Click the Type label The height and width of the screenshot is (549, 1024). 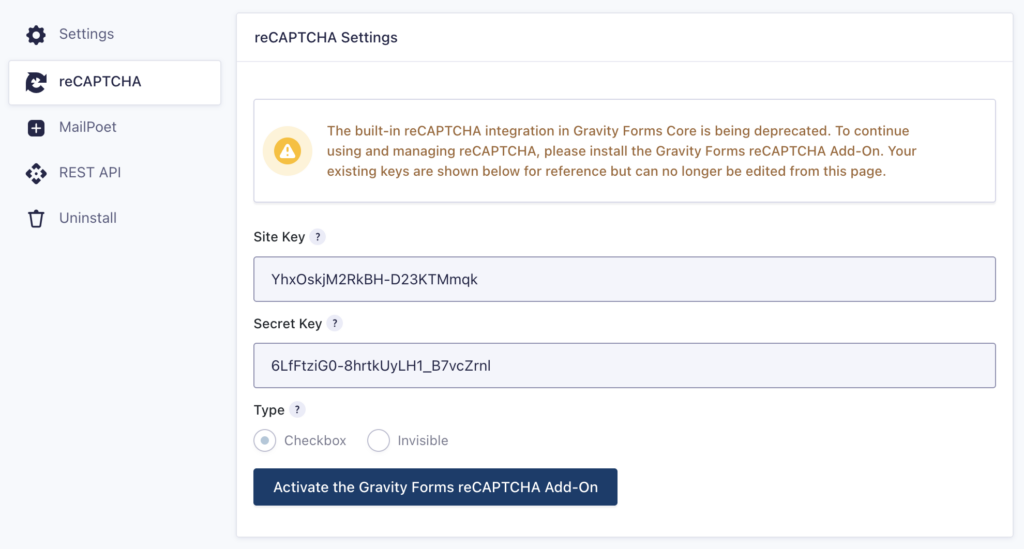tap(268, 410)
